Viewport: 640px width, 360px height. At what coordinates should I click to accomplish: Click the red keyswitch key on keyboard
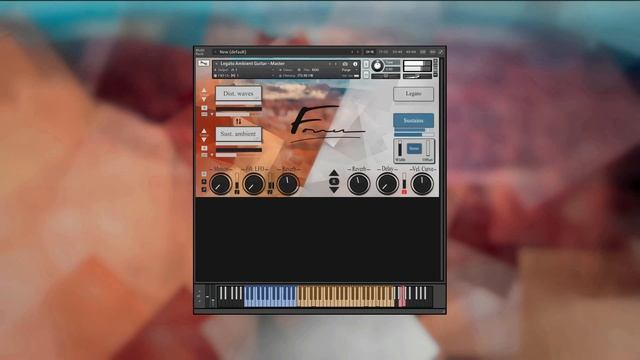click(x=402, y=296)
